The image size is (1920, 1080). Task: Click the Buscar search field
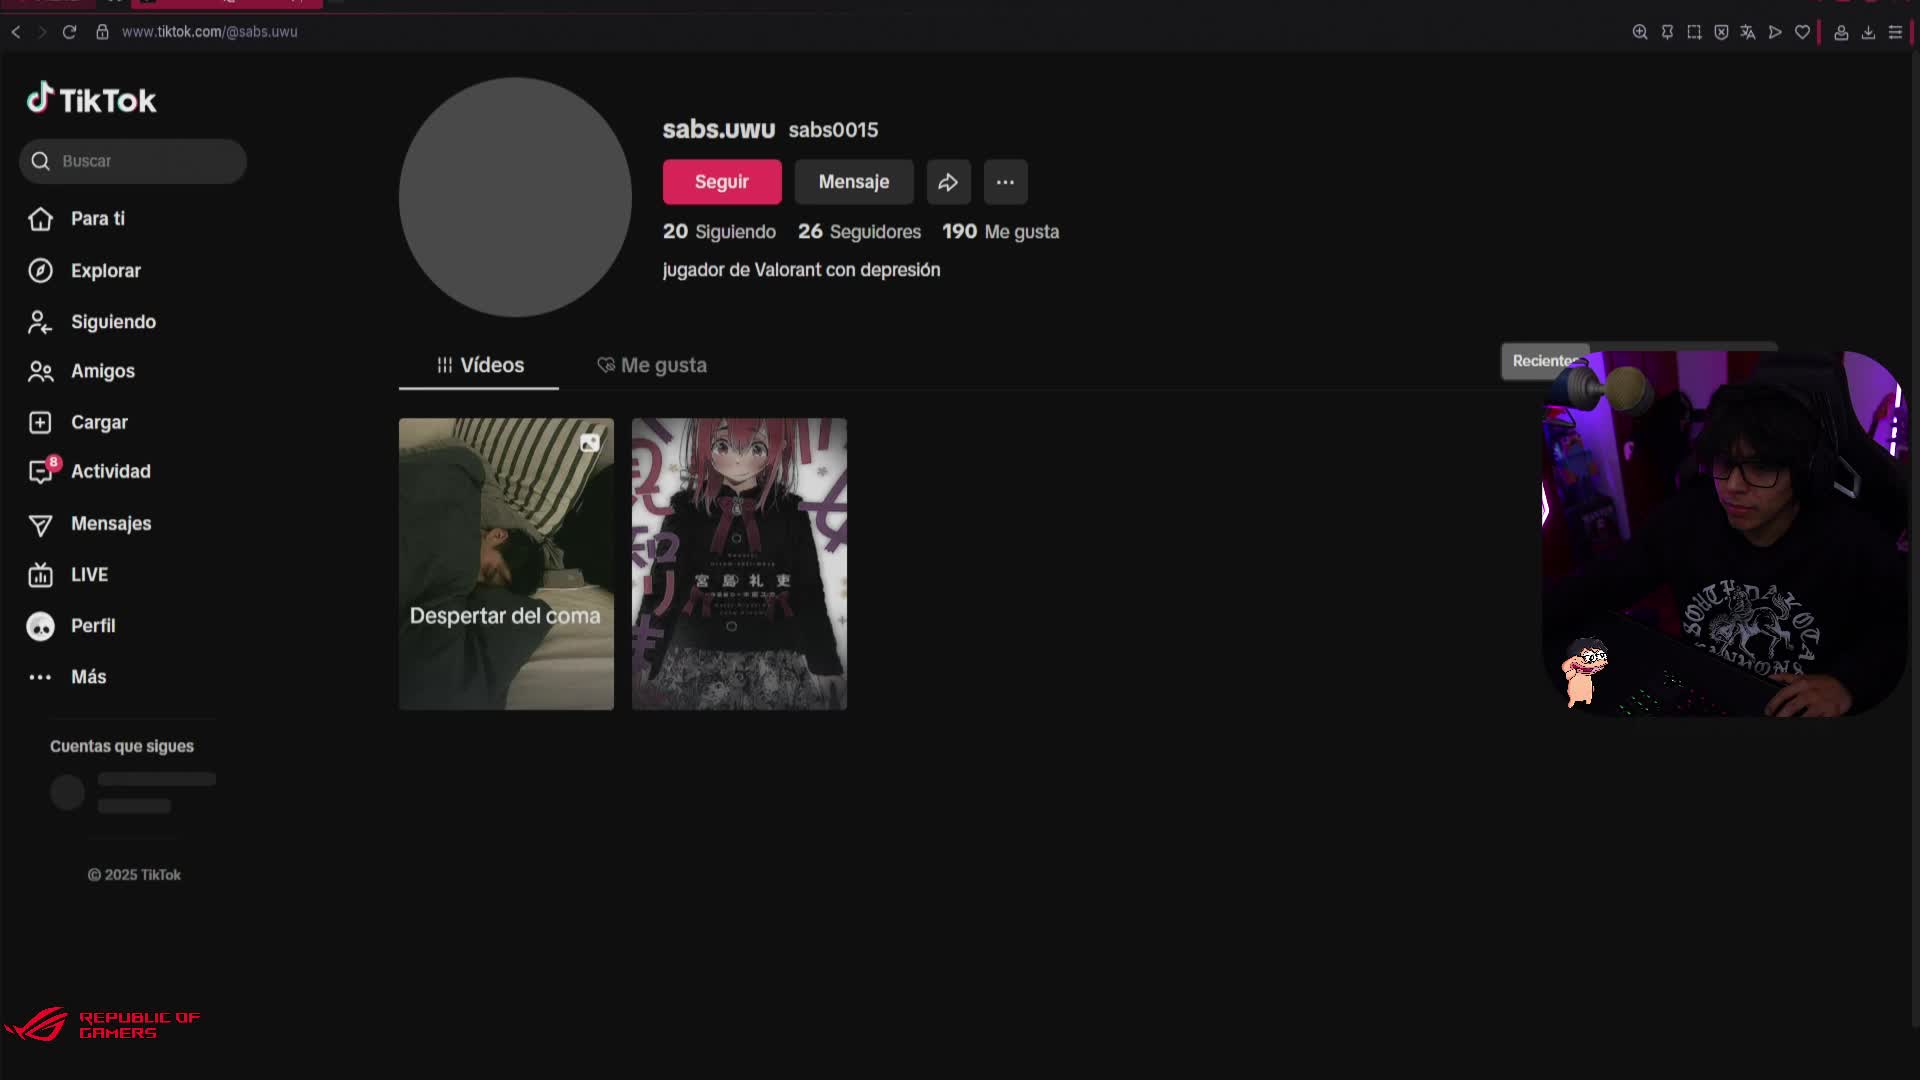[x=133, y=161]
